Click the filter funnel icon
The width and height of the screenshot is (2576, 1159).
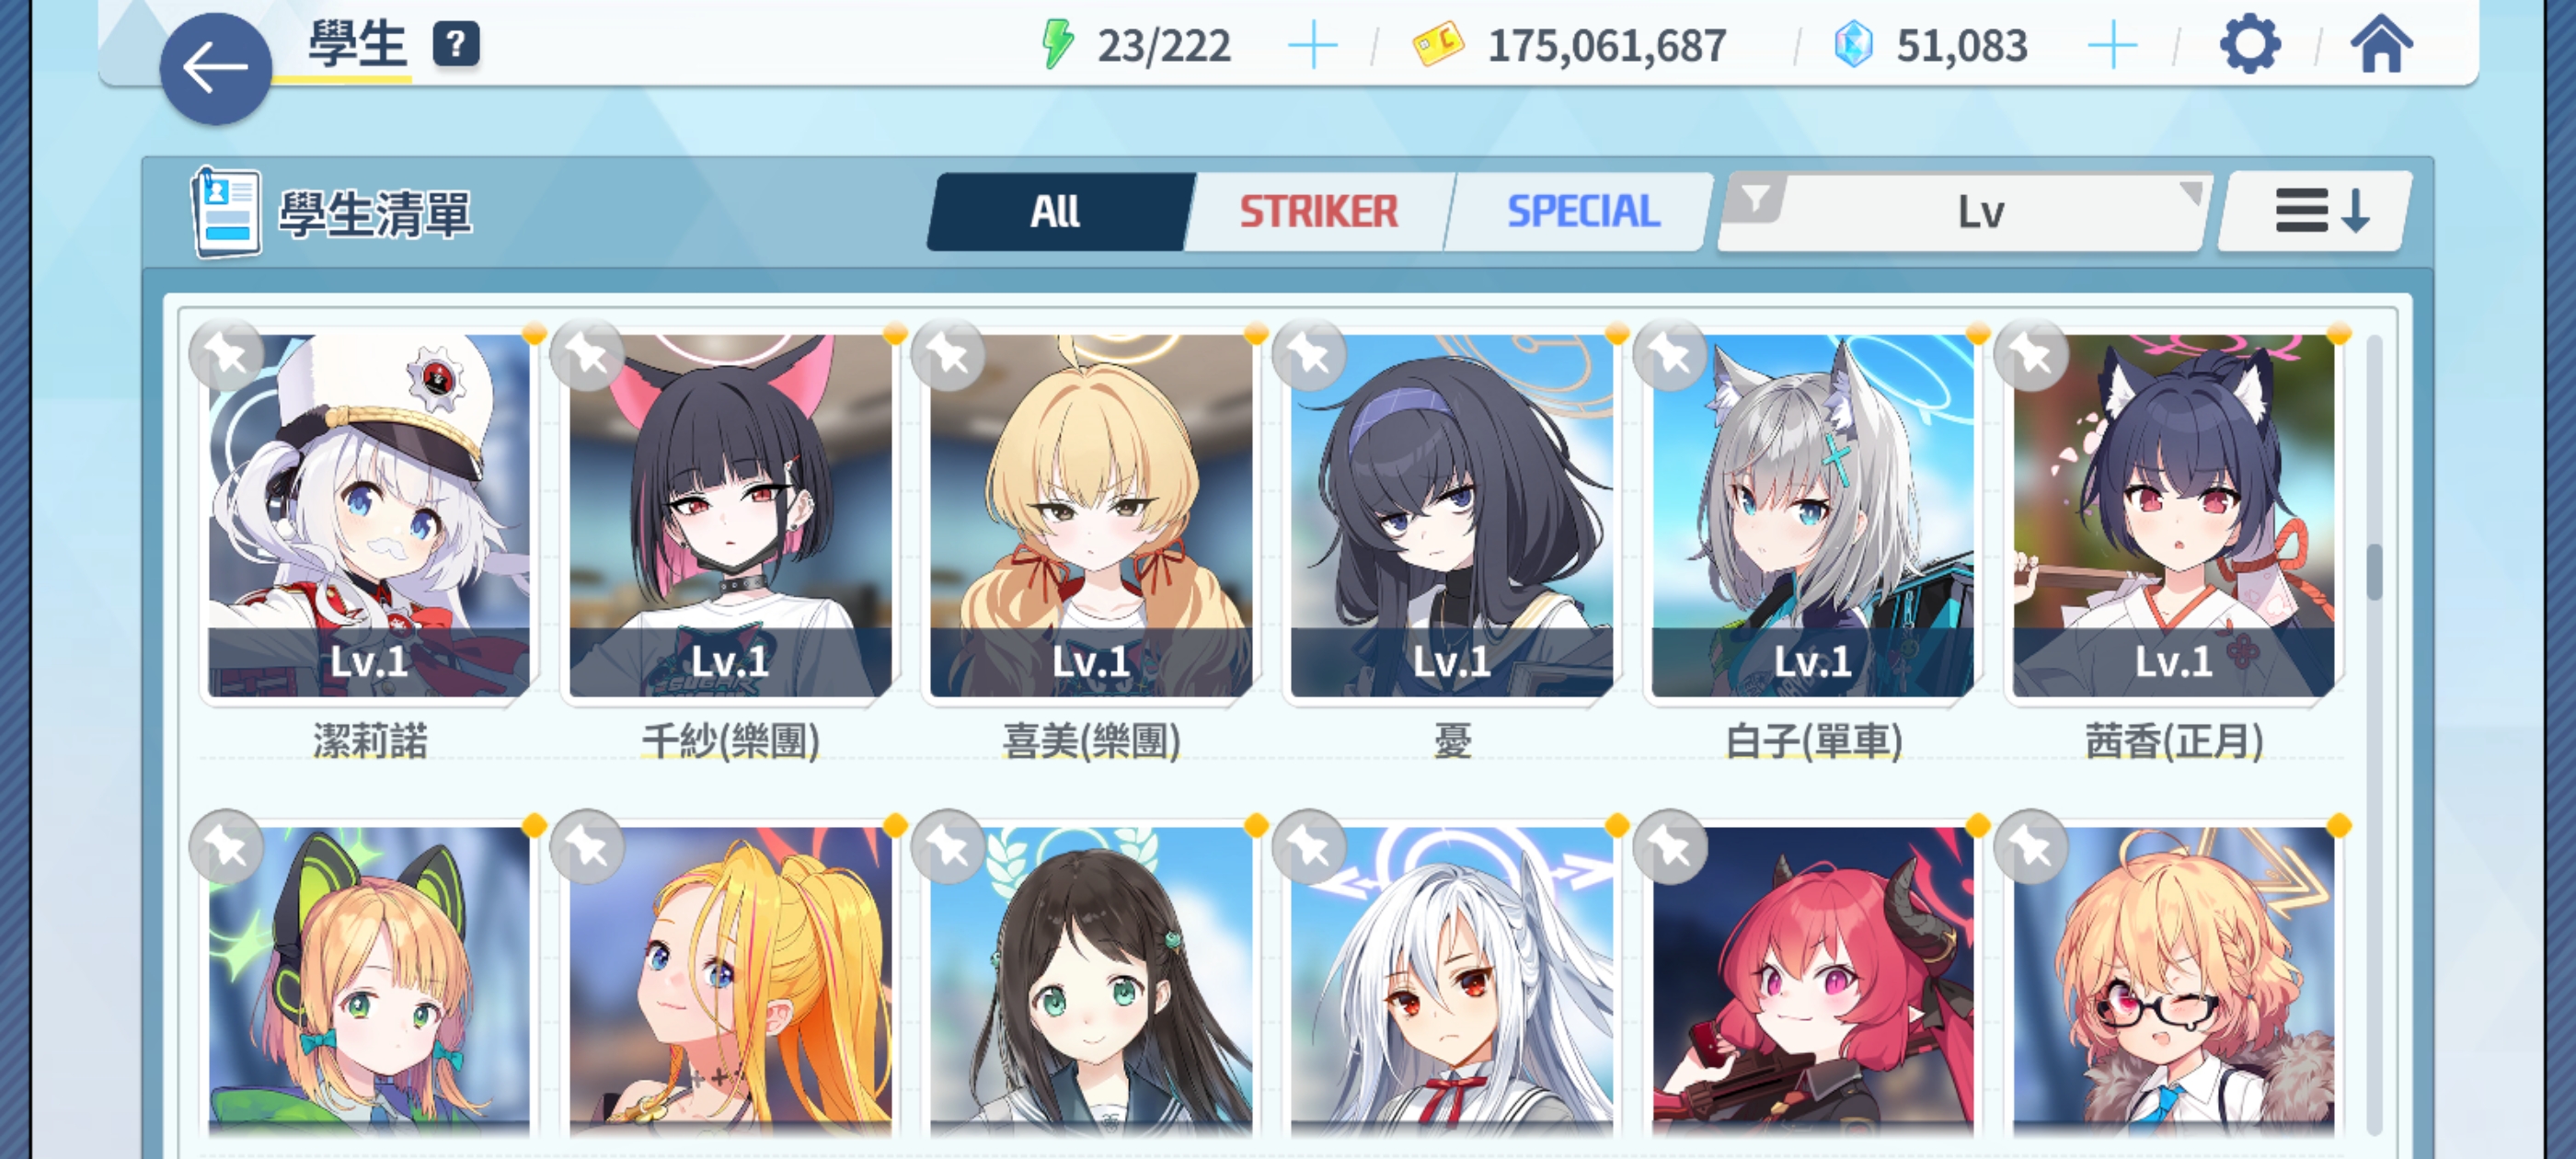pyautogui.click(x=1755, y=199)
